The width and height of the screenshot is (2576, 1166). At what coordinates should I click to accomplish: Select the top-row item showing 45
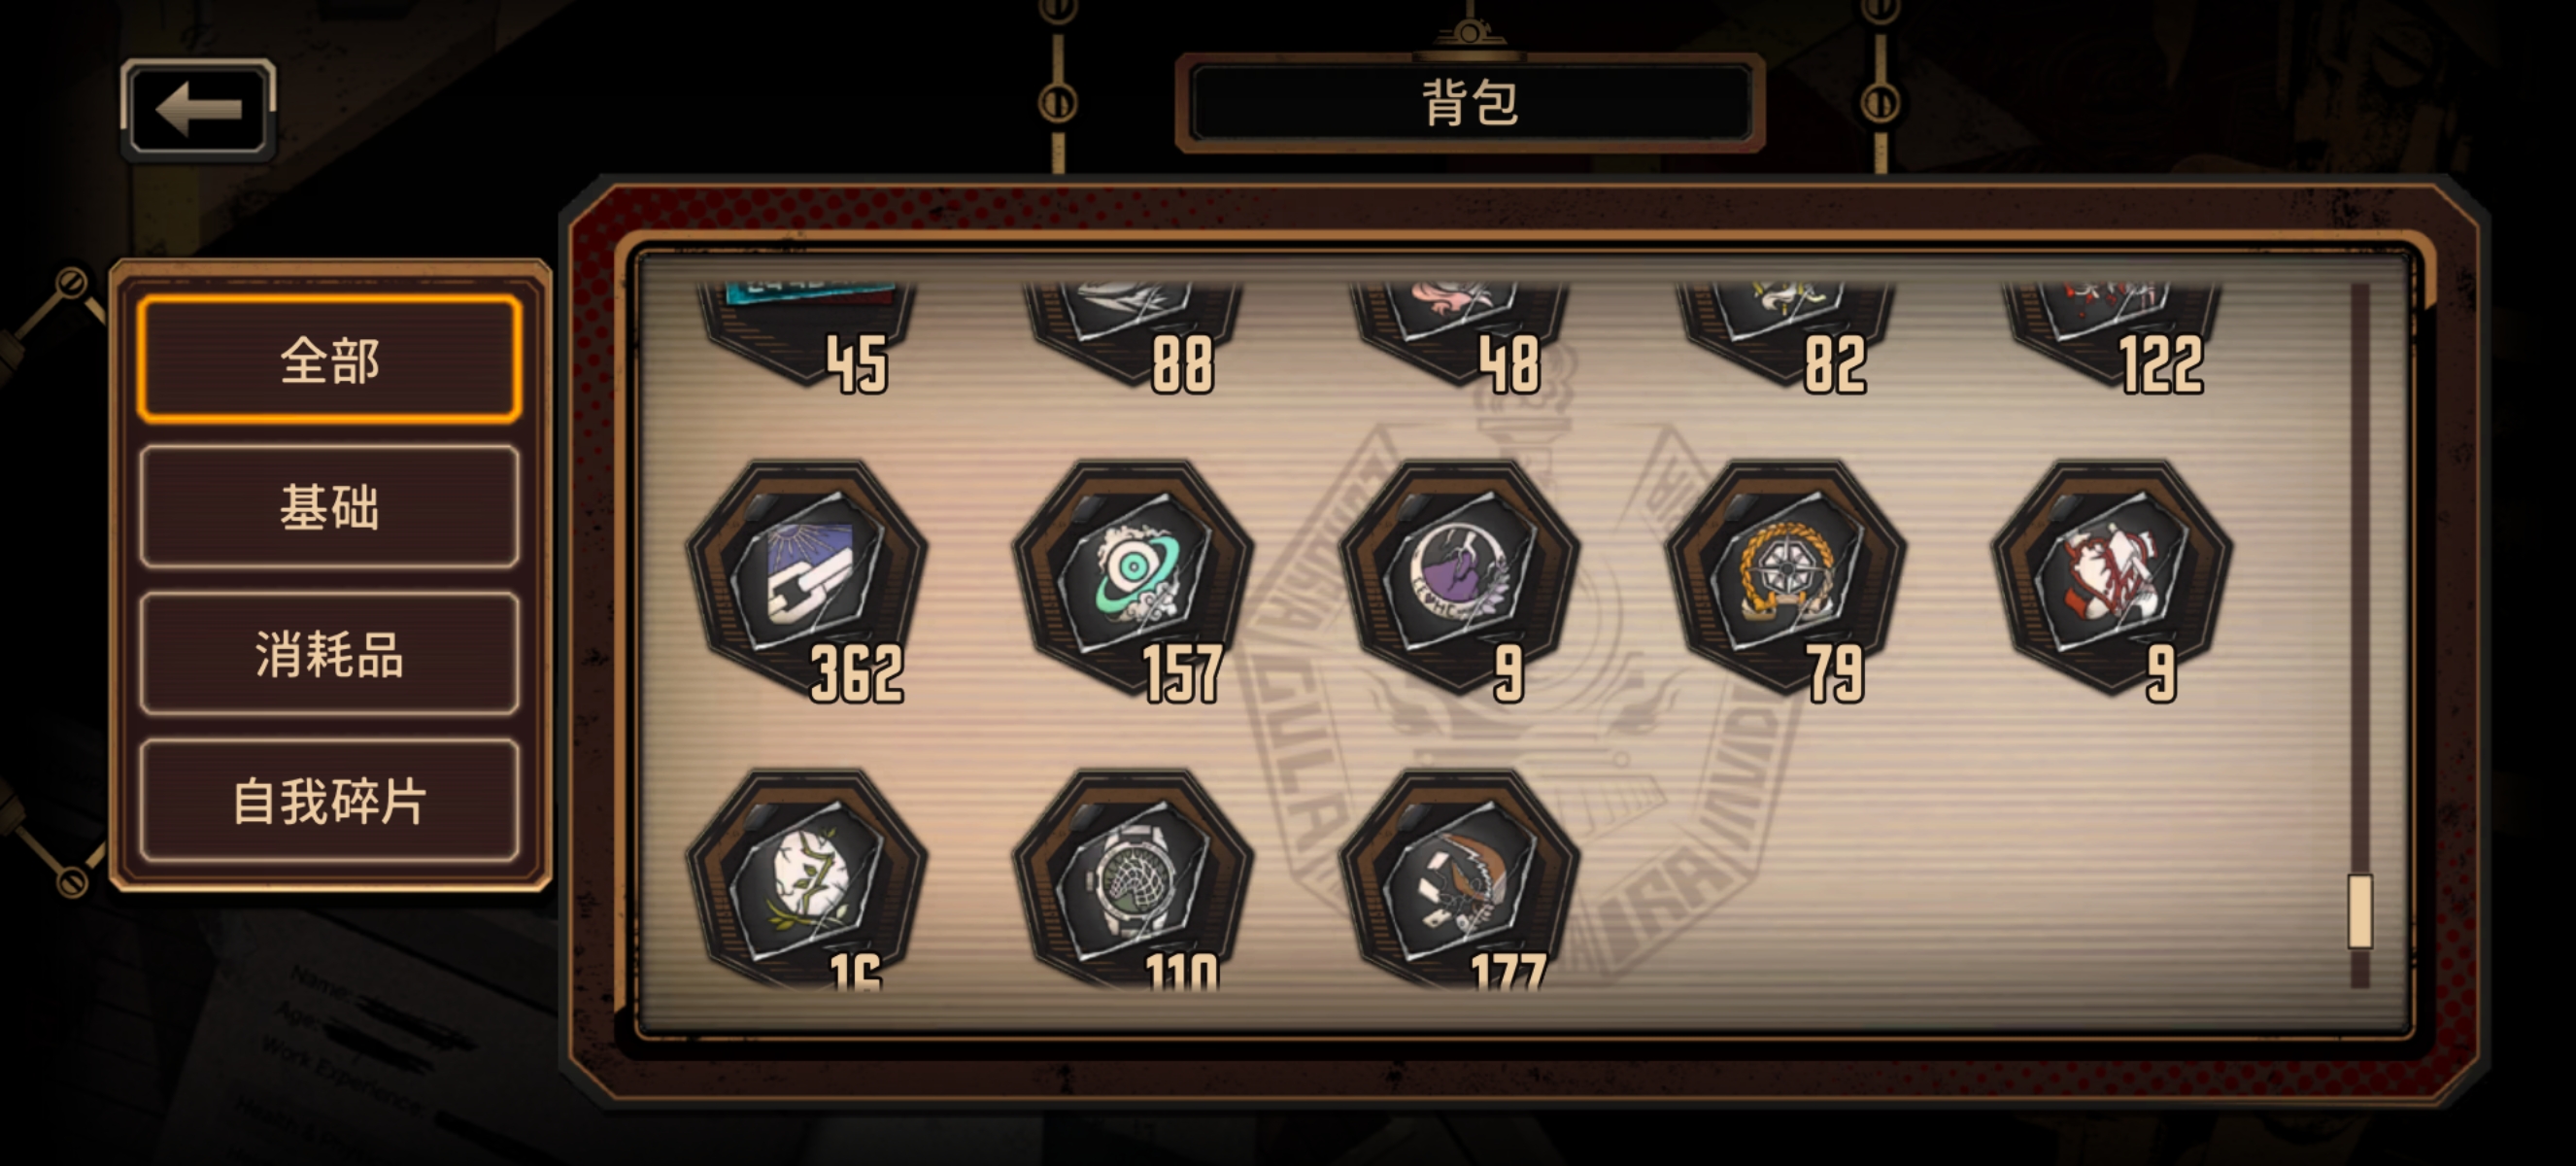click(x=806, y=335)
